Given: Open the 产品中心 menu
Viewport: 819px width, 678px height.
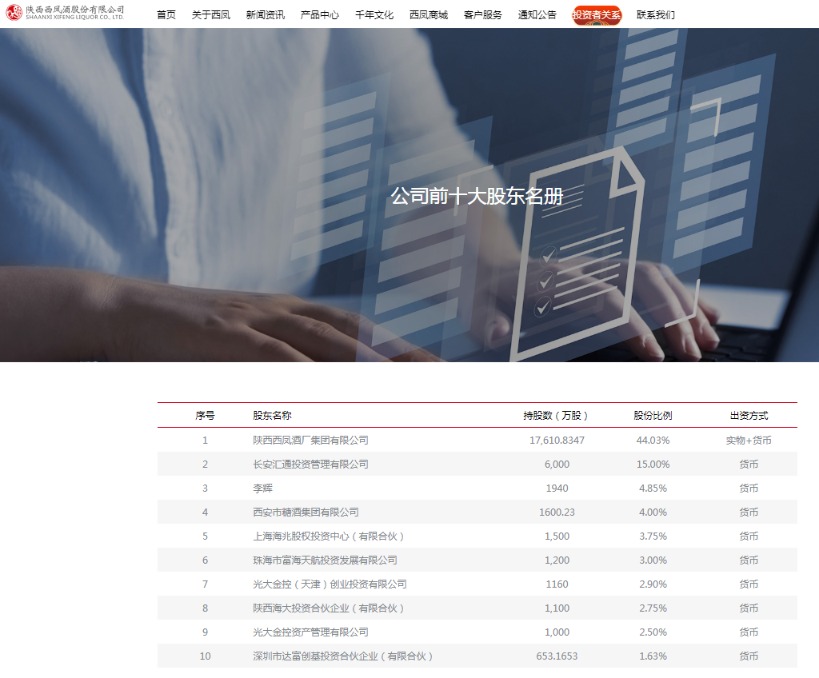Looking at the screenshot, I should tap(320, 15).
